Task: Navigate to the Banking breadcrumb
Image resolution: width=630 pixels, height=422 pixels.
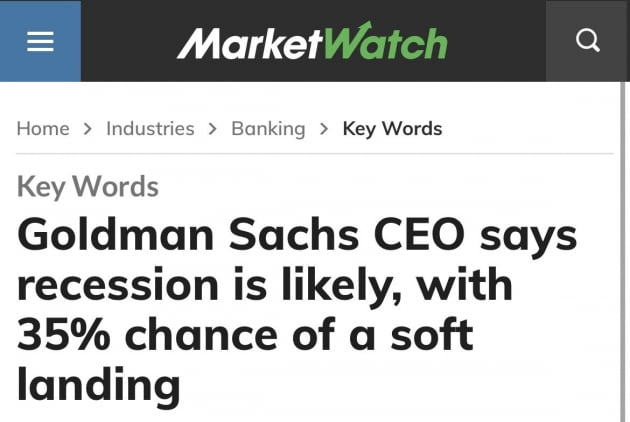Action: [x=268, y=129]
